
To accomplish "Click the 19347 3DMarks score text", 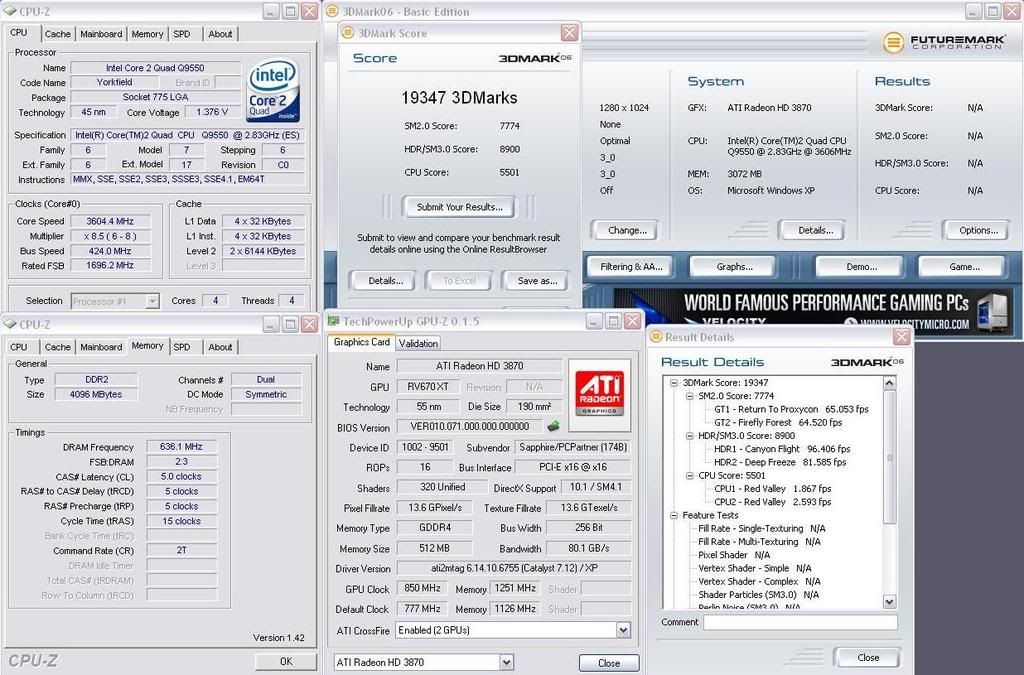I will (459, 98).
